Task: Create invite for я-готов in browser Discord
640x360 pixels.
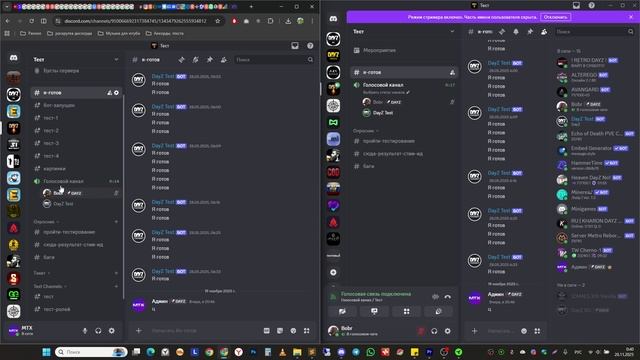Action: (x=109, y=93)
